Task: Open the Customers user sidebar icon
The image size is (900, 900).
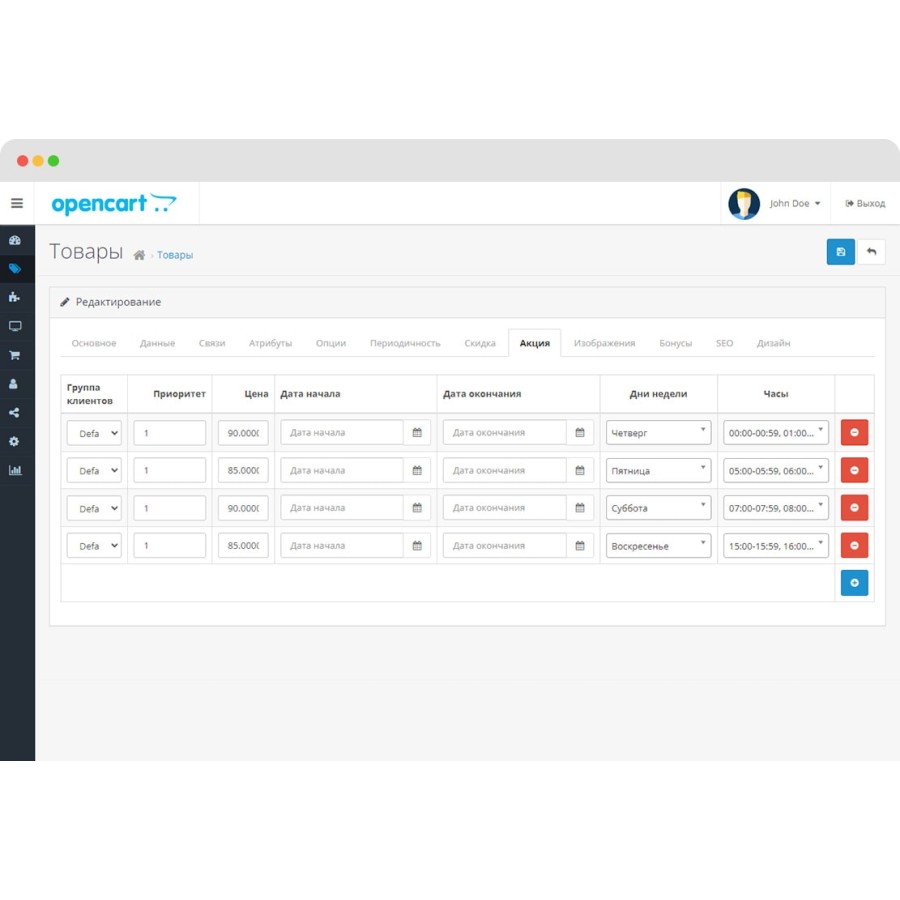Action: coord(14,384)
